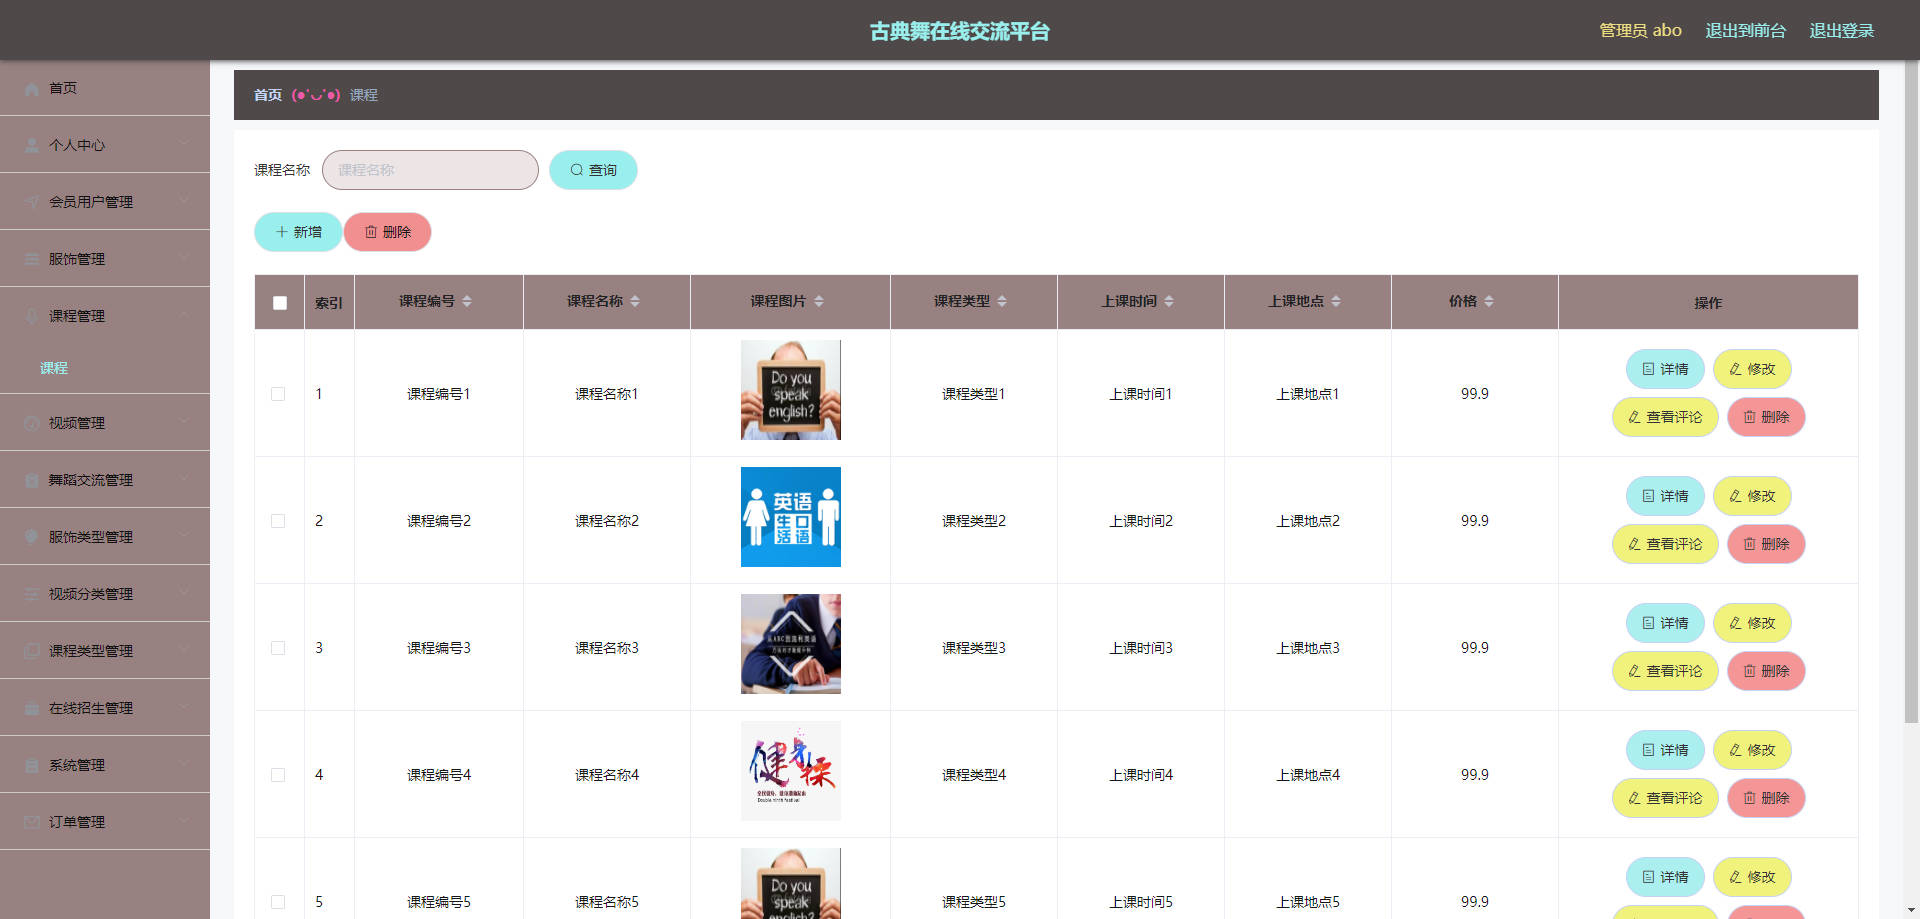Screen dimensions: 1920x919
Task: Collapse 课程管理 menu chevron
Action: (x=184, y=316)
